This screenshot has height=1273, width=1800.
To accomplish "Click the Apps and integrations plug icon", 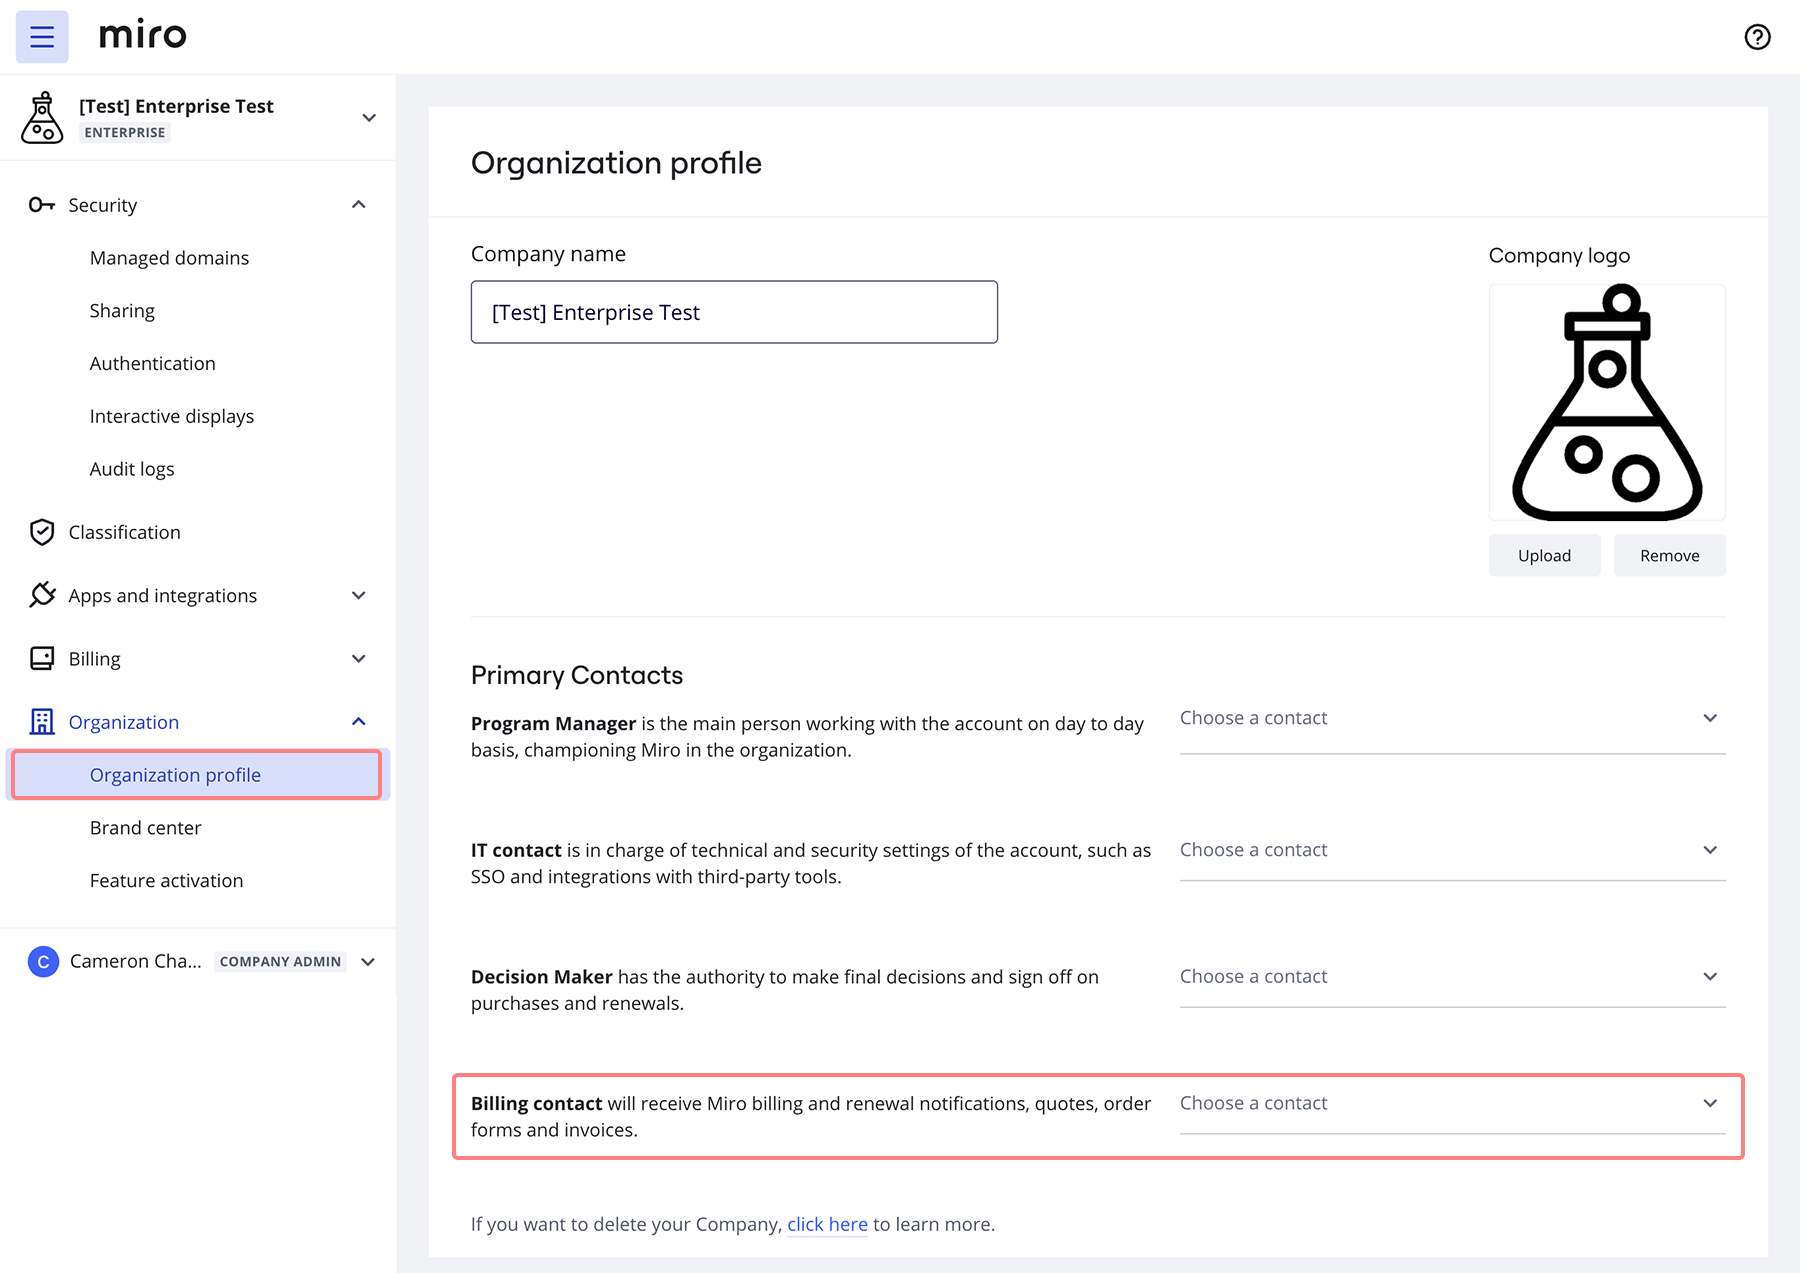I will pos(42,595).
